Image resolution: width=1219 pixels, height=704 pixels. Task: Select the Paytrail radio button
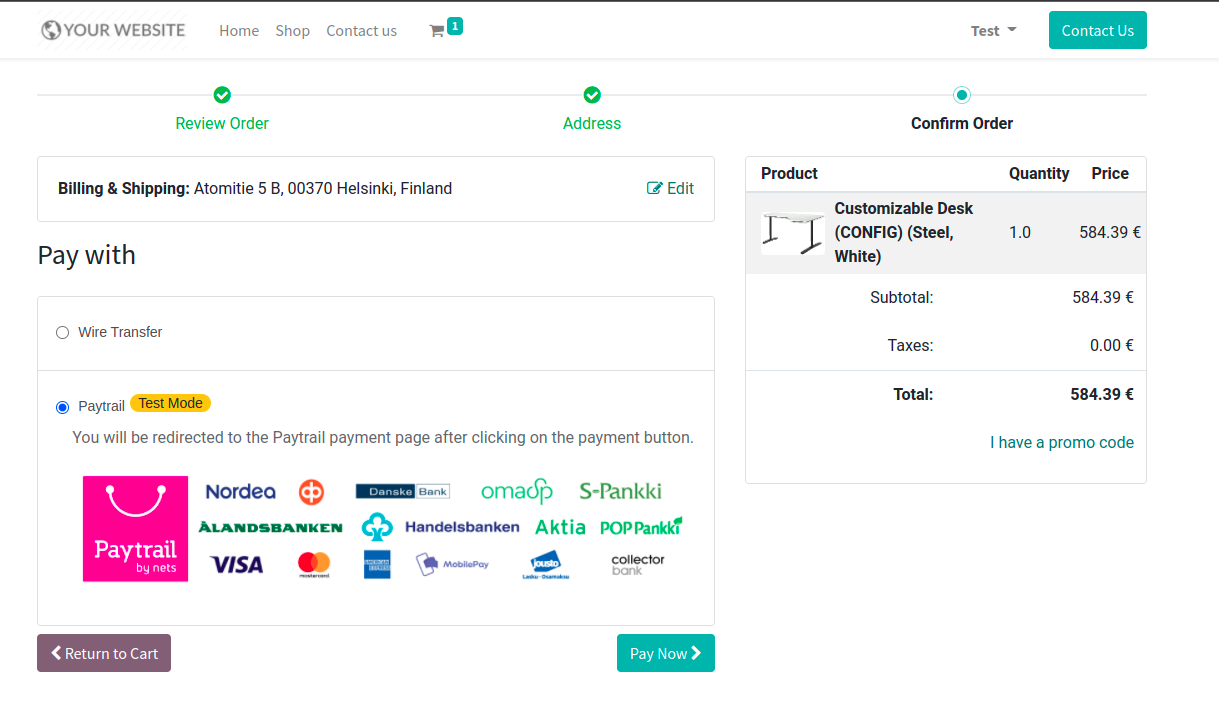pyautogui.click(x=63, y=407)
